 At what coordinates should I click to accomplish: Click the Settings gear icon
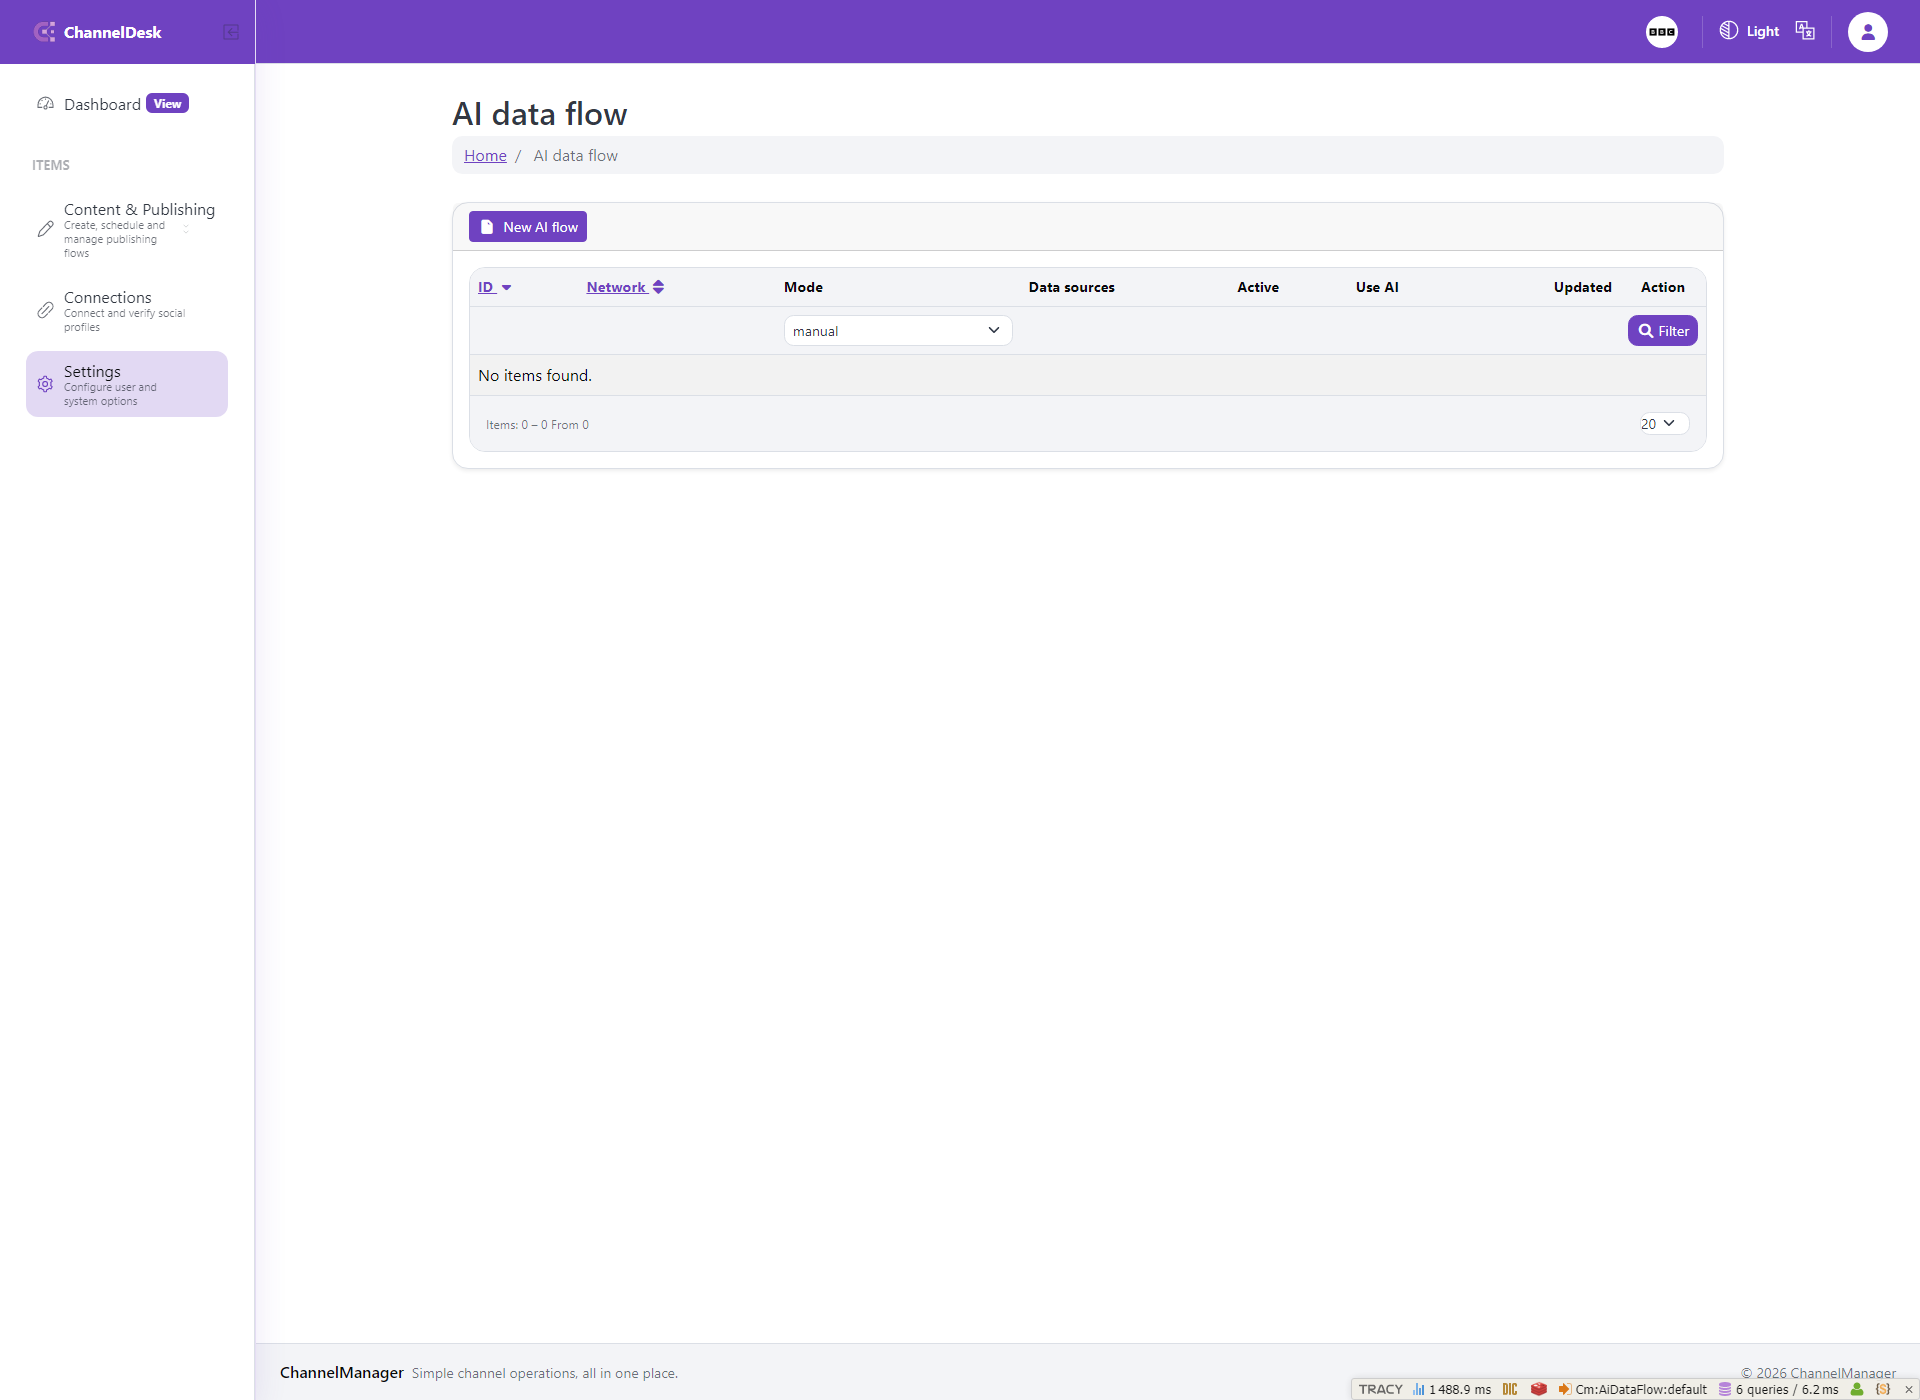click(45, 384)
